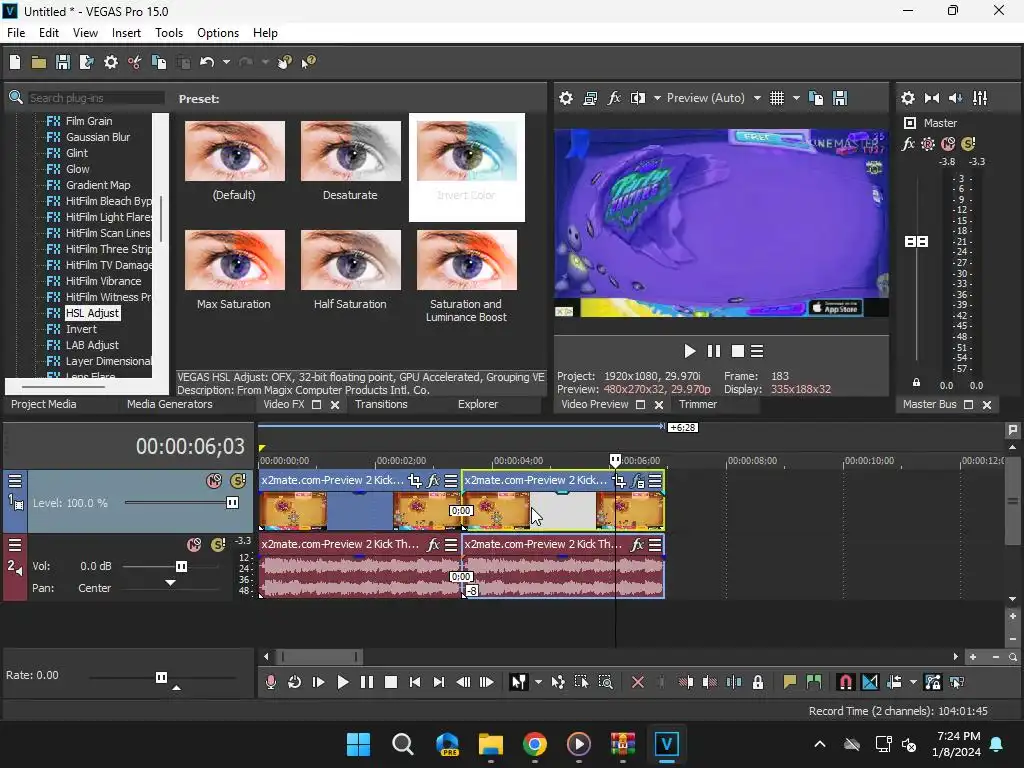Open Master FX button in Master Bus
The image size is (1024, 768).
coord(908,144)
